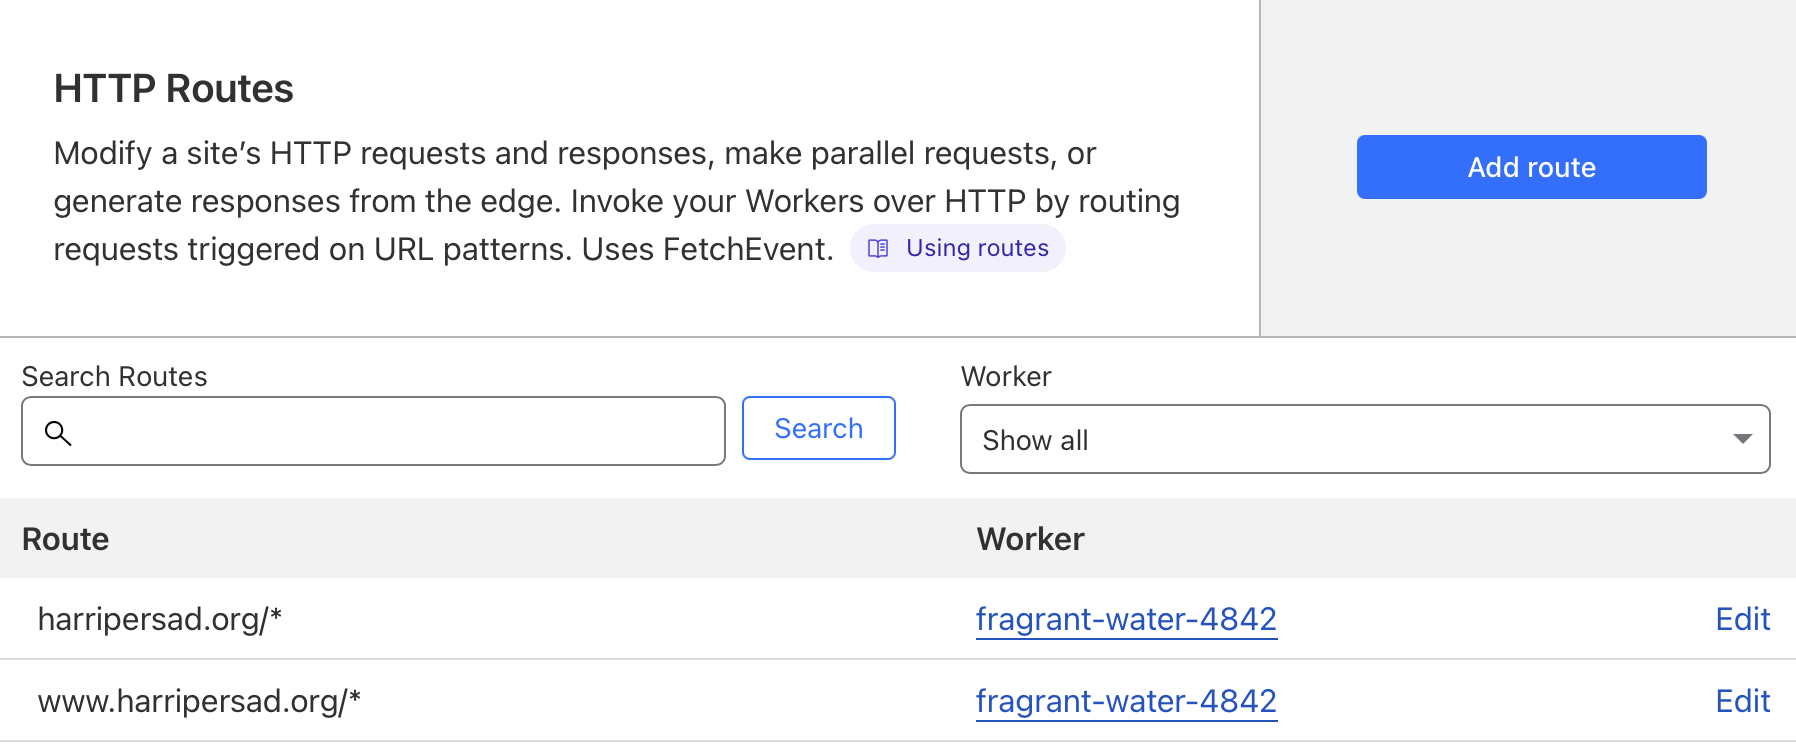Viewport: 1796px width, 748px height.
Task: Open fragrant-water-4842 worker for harripersad.org/* route
Action: [1126, 619]
